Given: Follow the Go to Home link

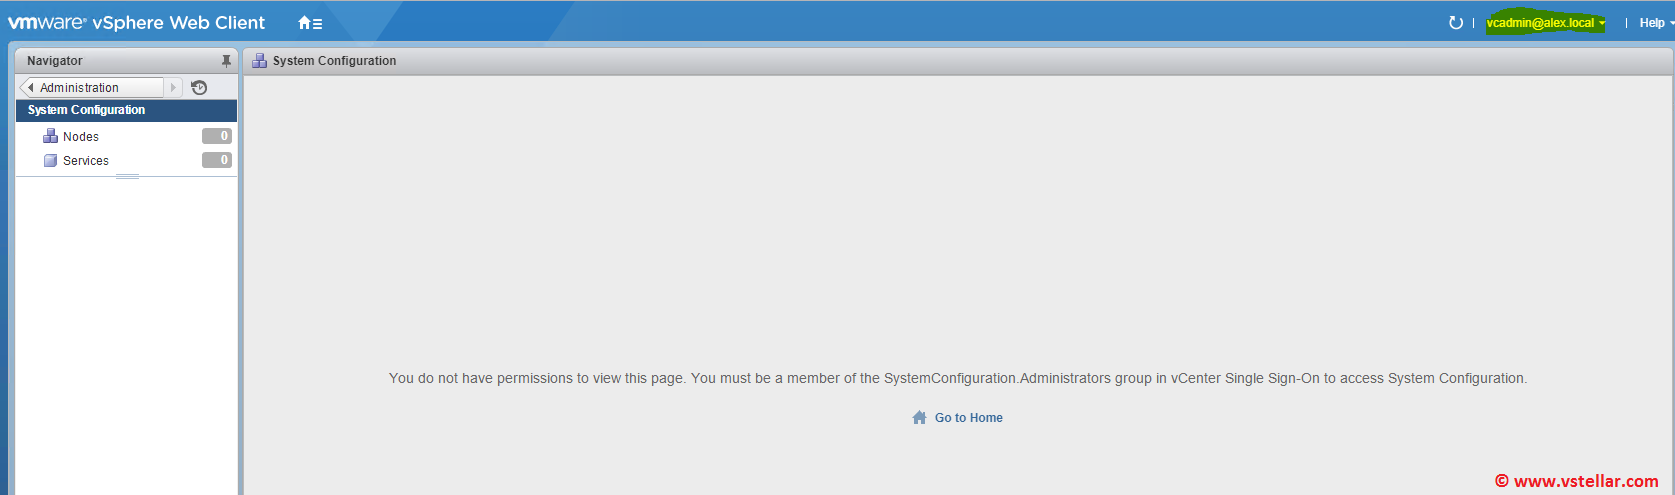Looking at the screenshot, I should point(968,418).
